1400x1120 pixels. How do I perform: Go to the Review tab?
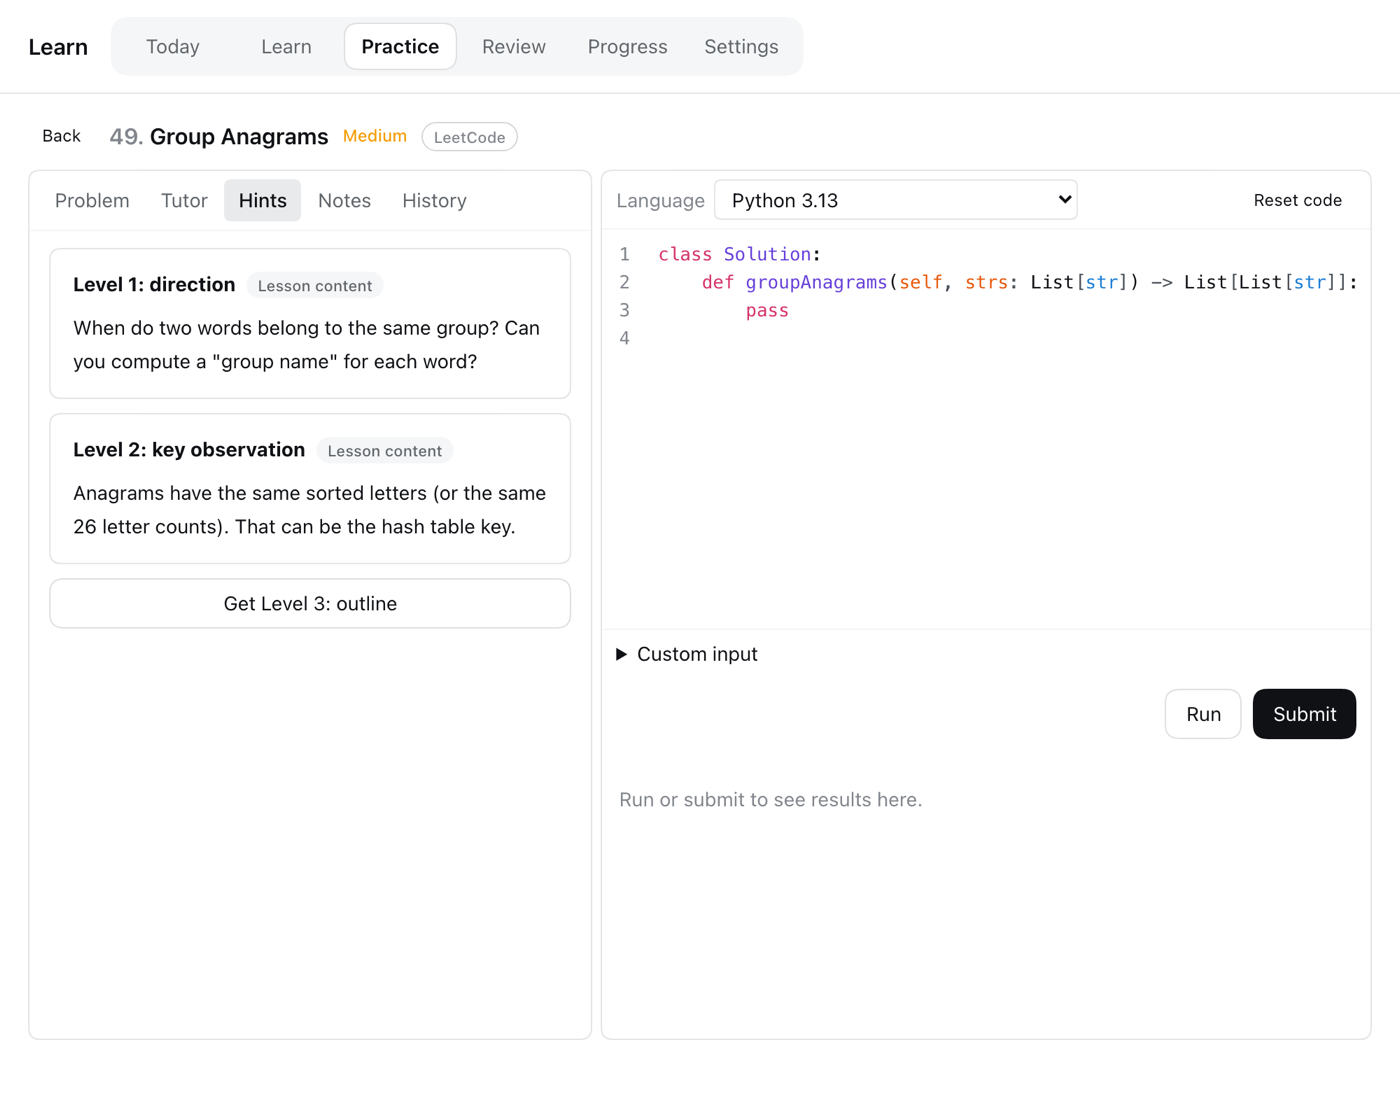(x=514, y=47)
